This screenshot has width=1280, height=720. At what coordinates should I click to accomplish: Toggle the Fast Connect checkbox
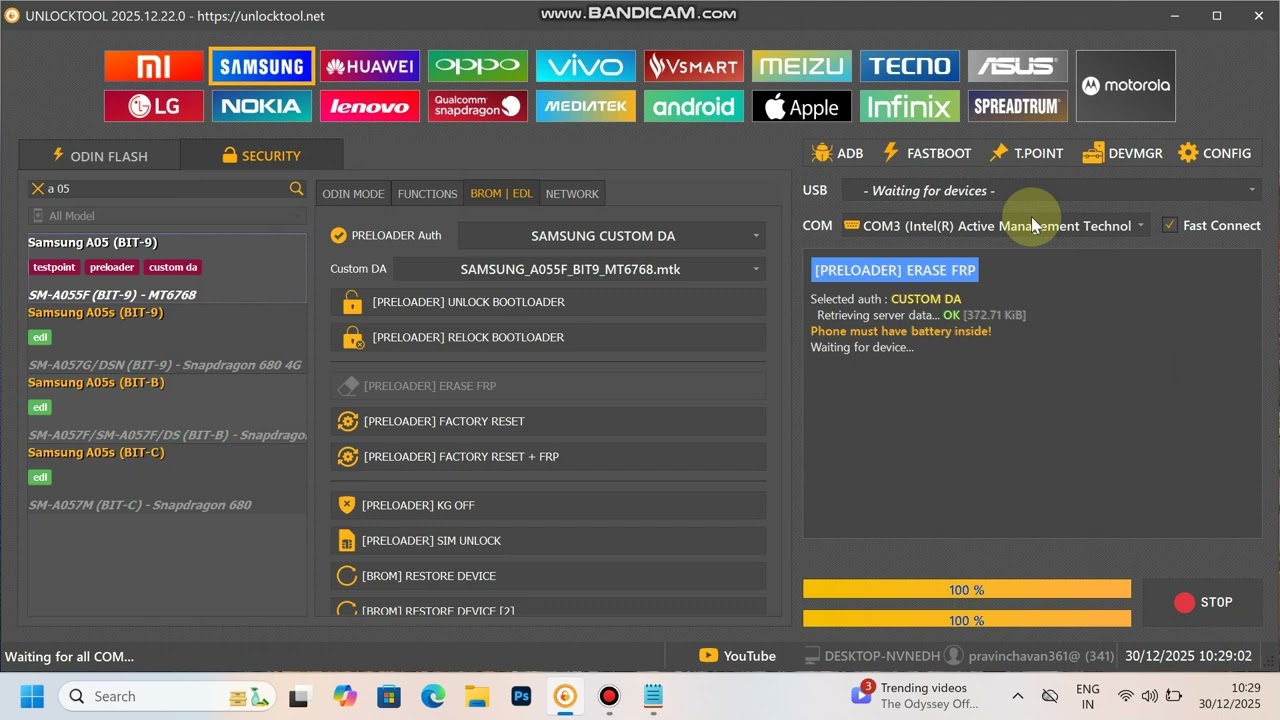(x=1169, y=225)
